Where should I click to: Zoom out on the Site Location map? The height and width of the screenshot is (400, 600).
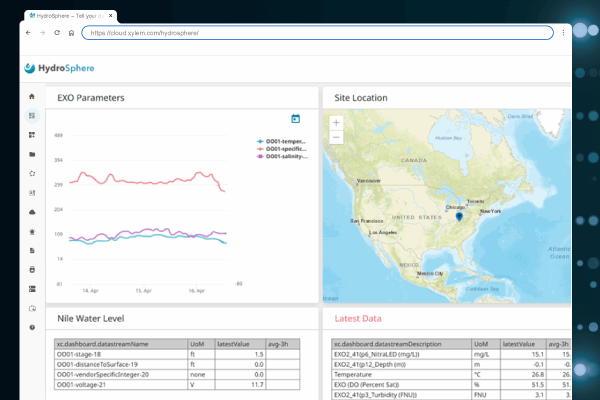[x=336, y=137]
